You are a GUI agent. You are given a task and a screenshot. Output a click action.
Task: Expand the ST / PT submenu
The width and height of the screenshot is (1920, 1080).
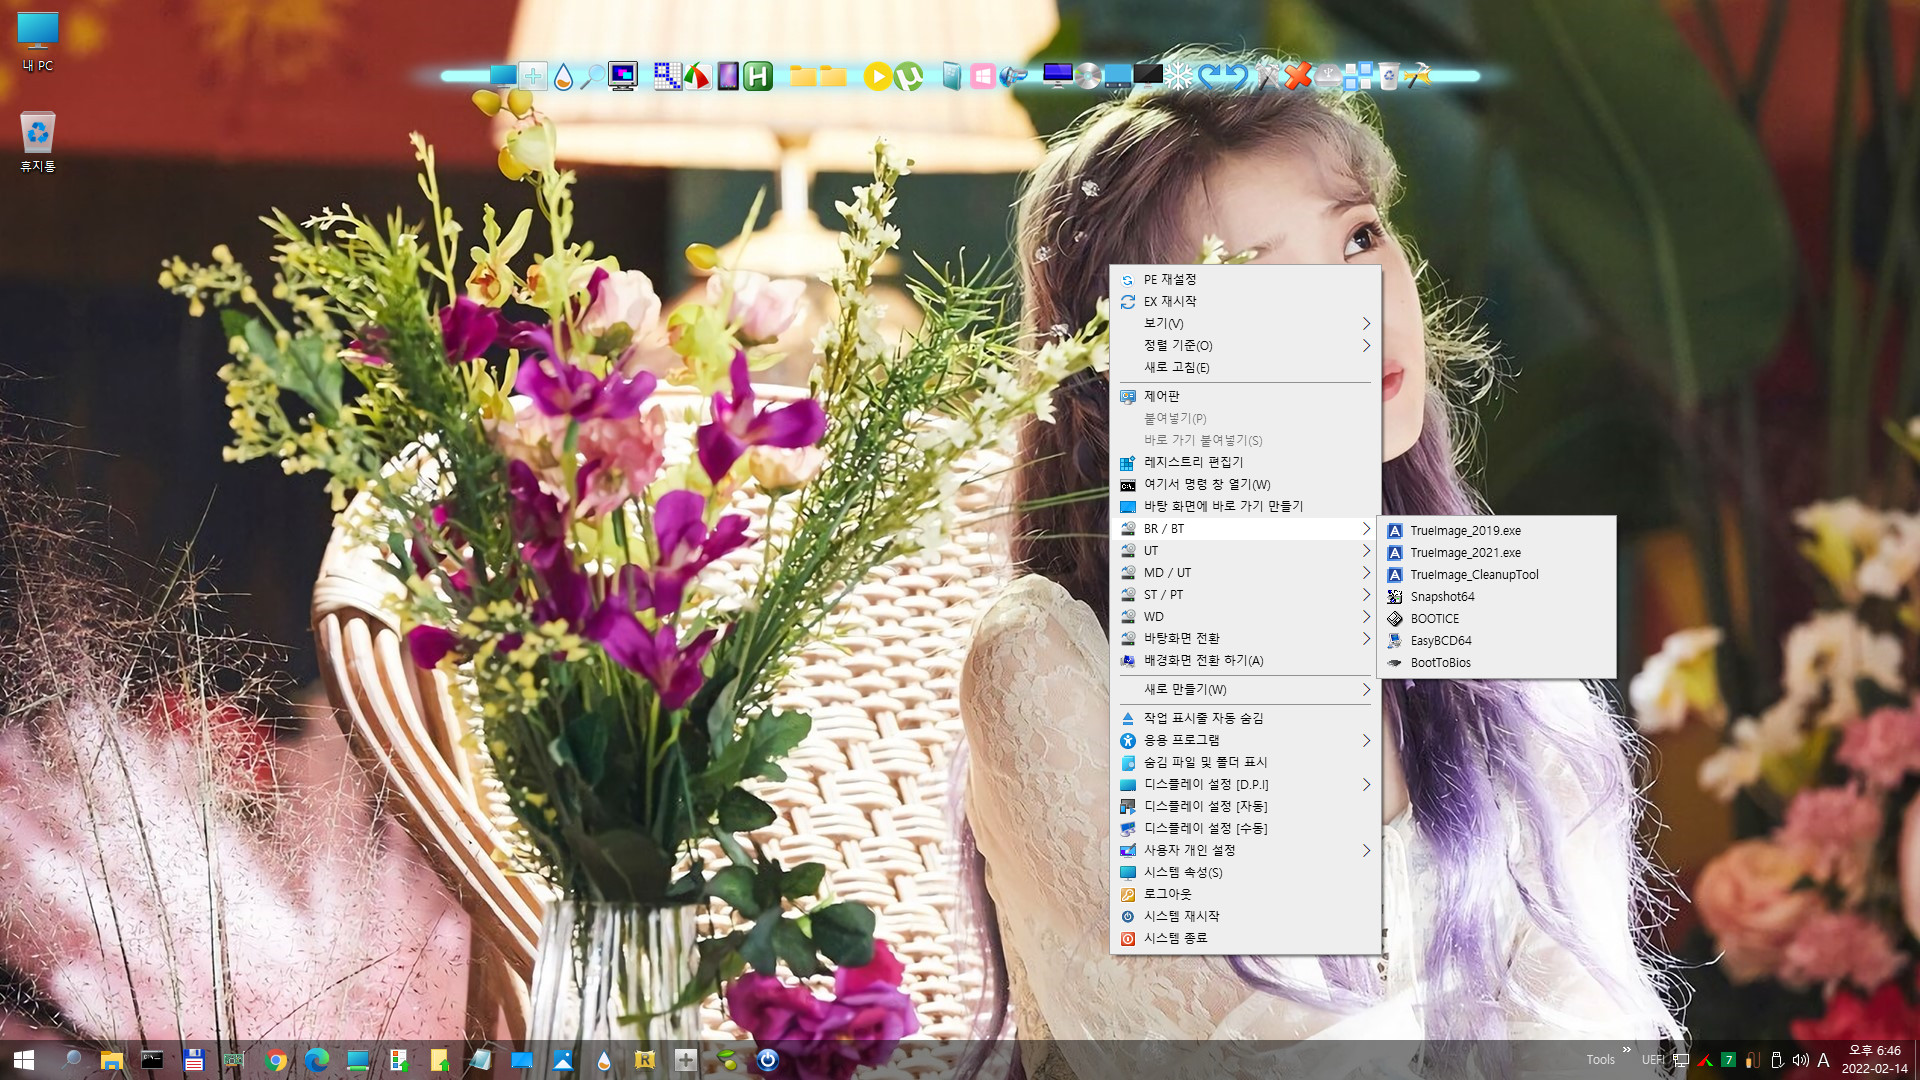click(1245, 595)
